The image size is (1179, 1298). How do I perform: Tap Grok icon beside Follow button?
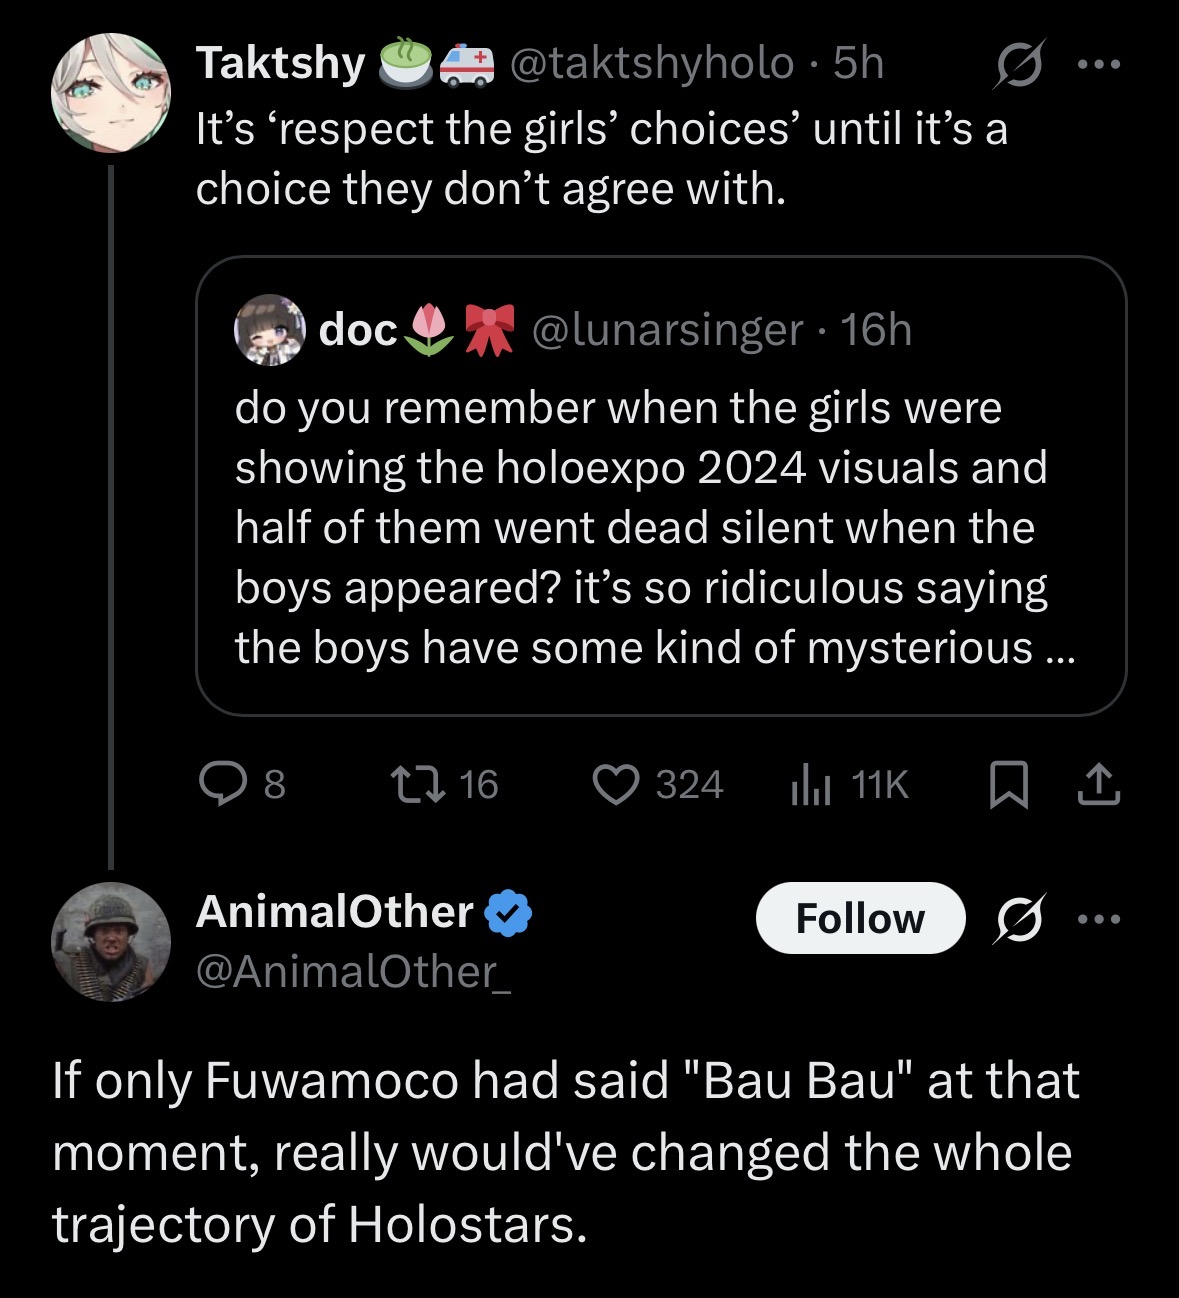(x=1019, y=918)
